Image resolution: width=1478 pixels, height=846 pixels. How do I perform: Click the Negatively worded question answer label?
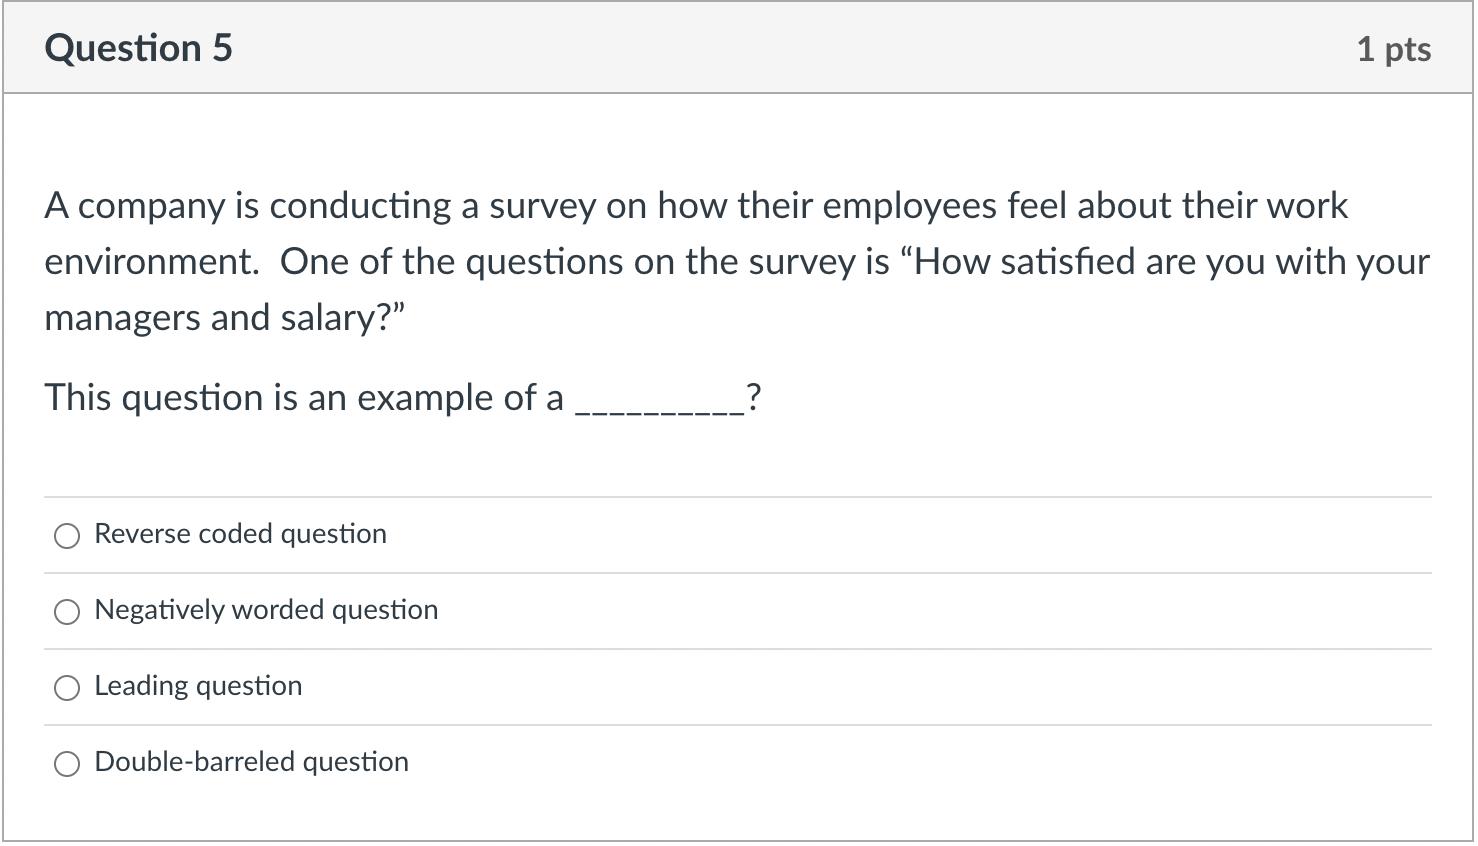265,610
